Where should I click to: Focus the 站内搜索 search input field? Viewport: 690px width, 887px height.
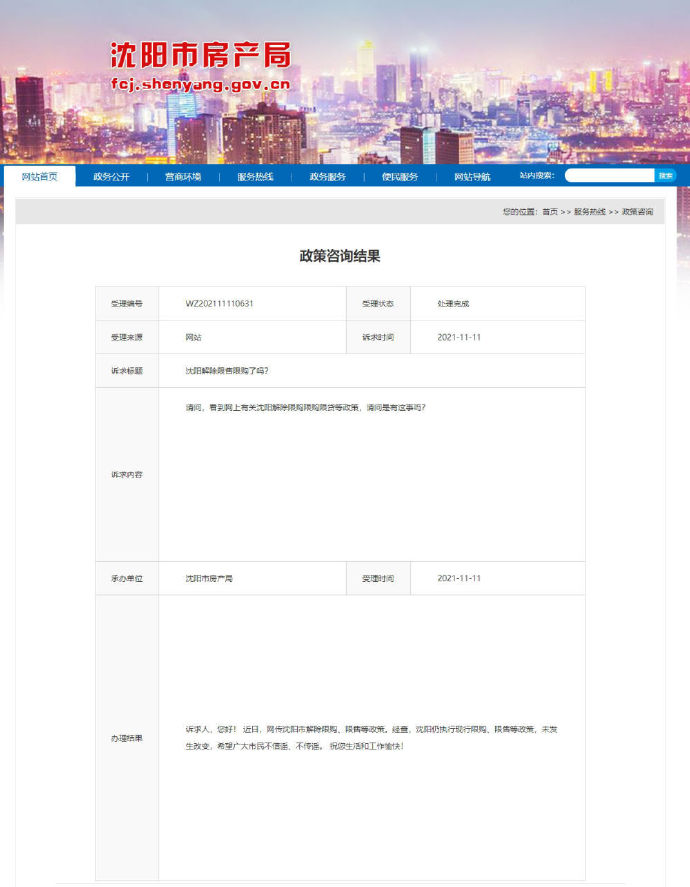(609, 175)
